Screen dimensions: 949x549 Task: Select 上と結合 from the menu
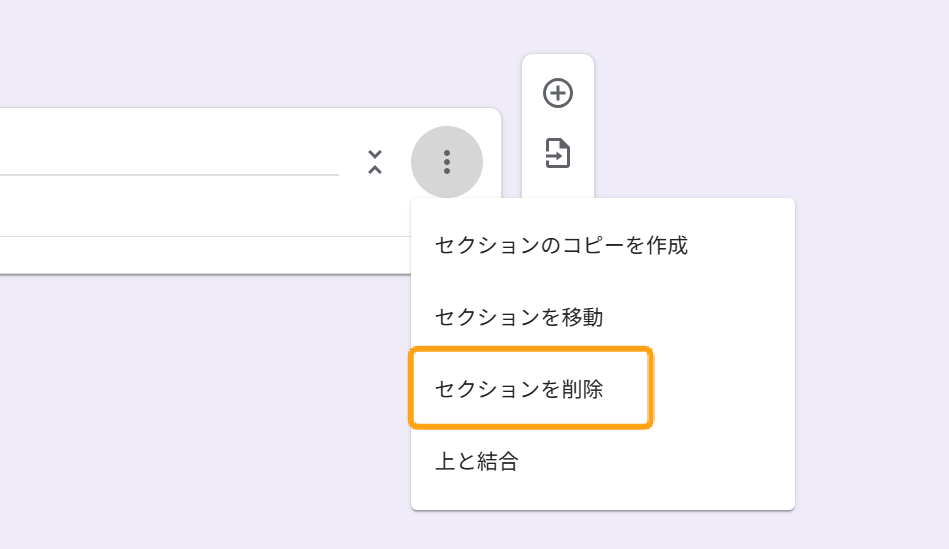pos(477,462)
